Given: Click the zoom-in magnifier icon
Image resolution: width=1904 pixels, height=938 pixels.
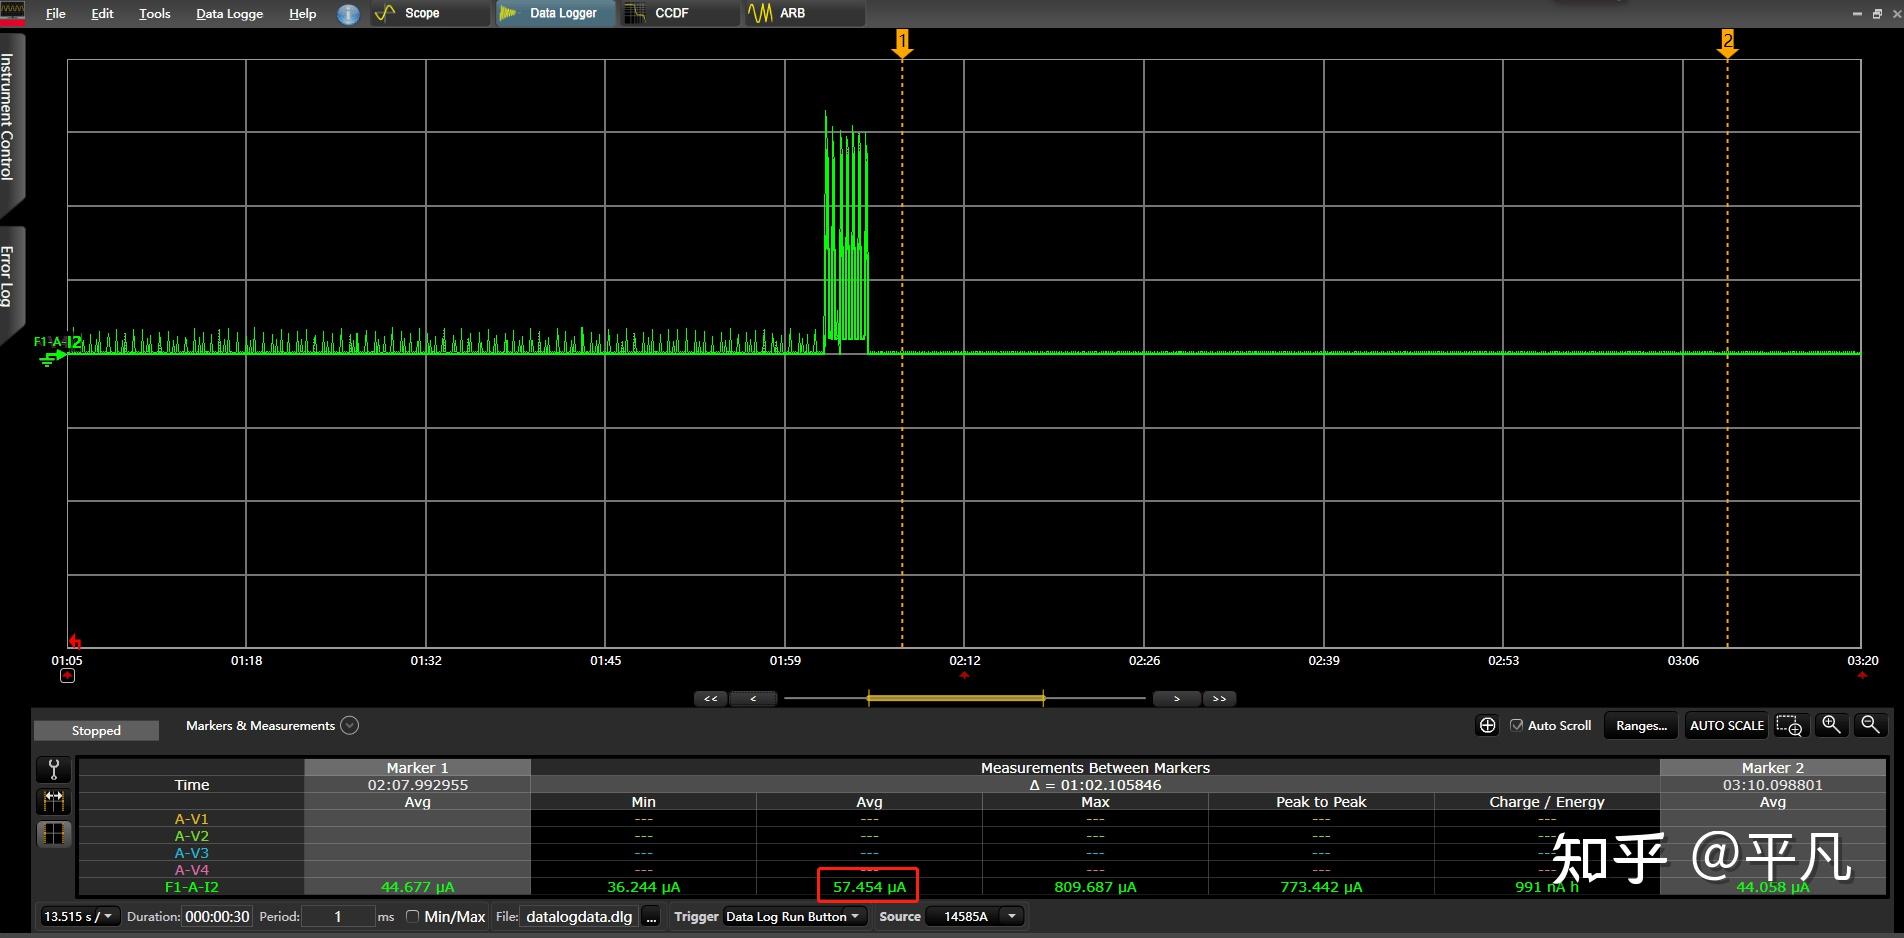Looking at the screenshot, I should [x=1831, y=725].
